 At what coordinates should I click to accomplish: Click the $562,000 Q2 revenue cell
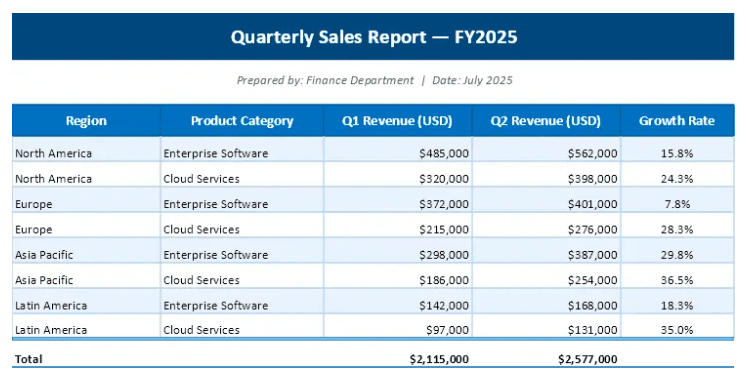click(x=546, y=153)
